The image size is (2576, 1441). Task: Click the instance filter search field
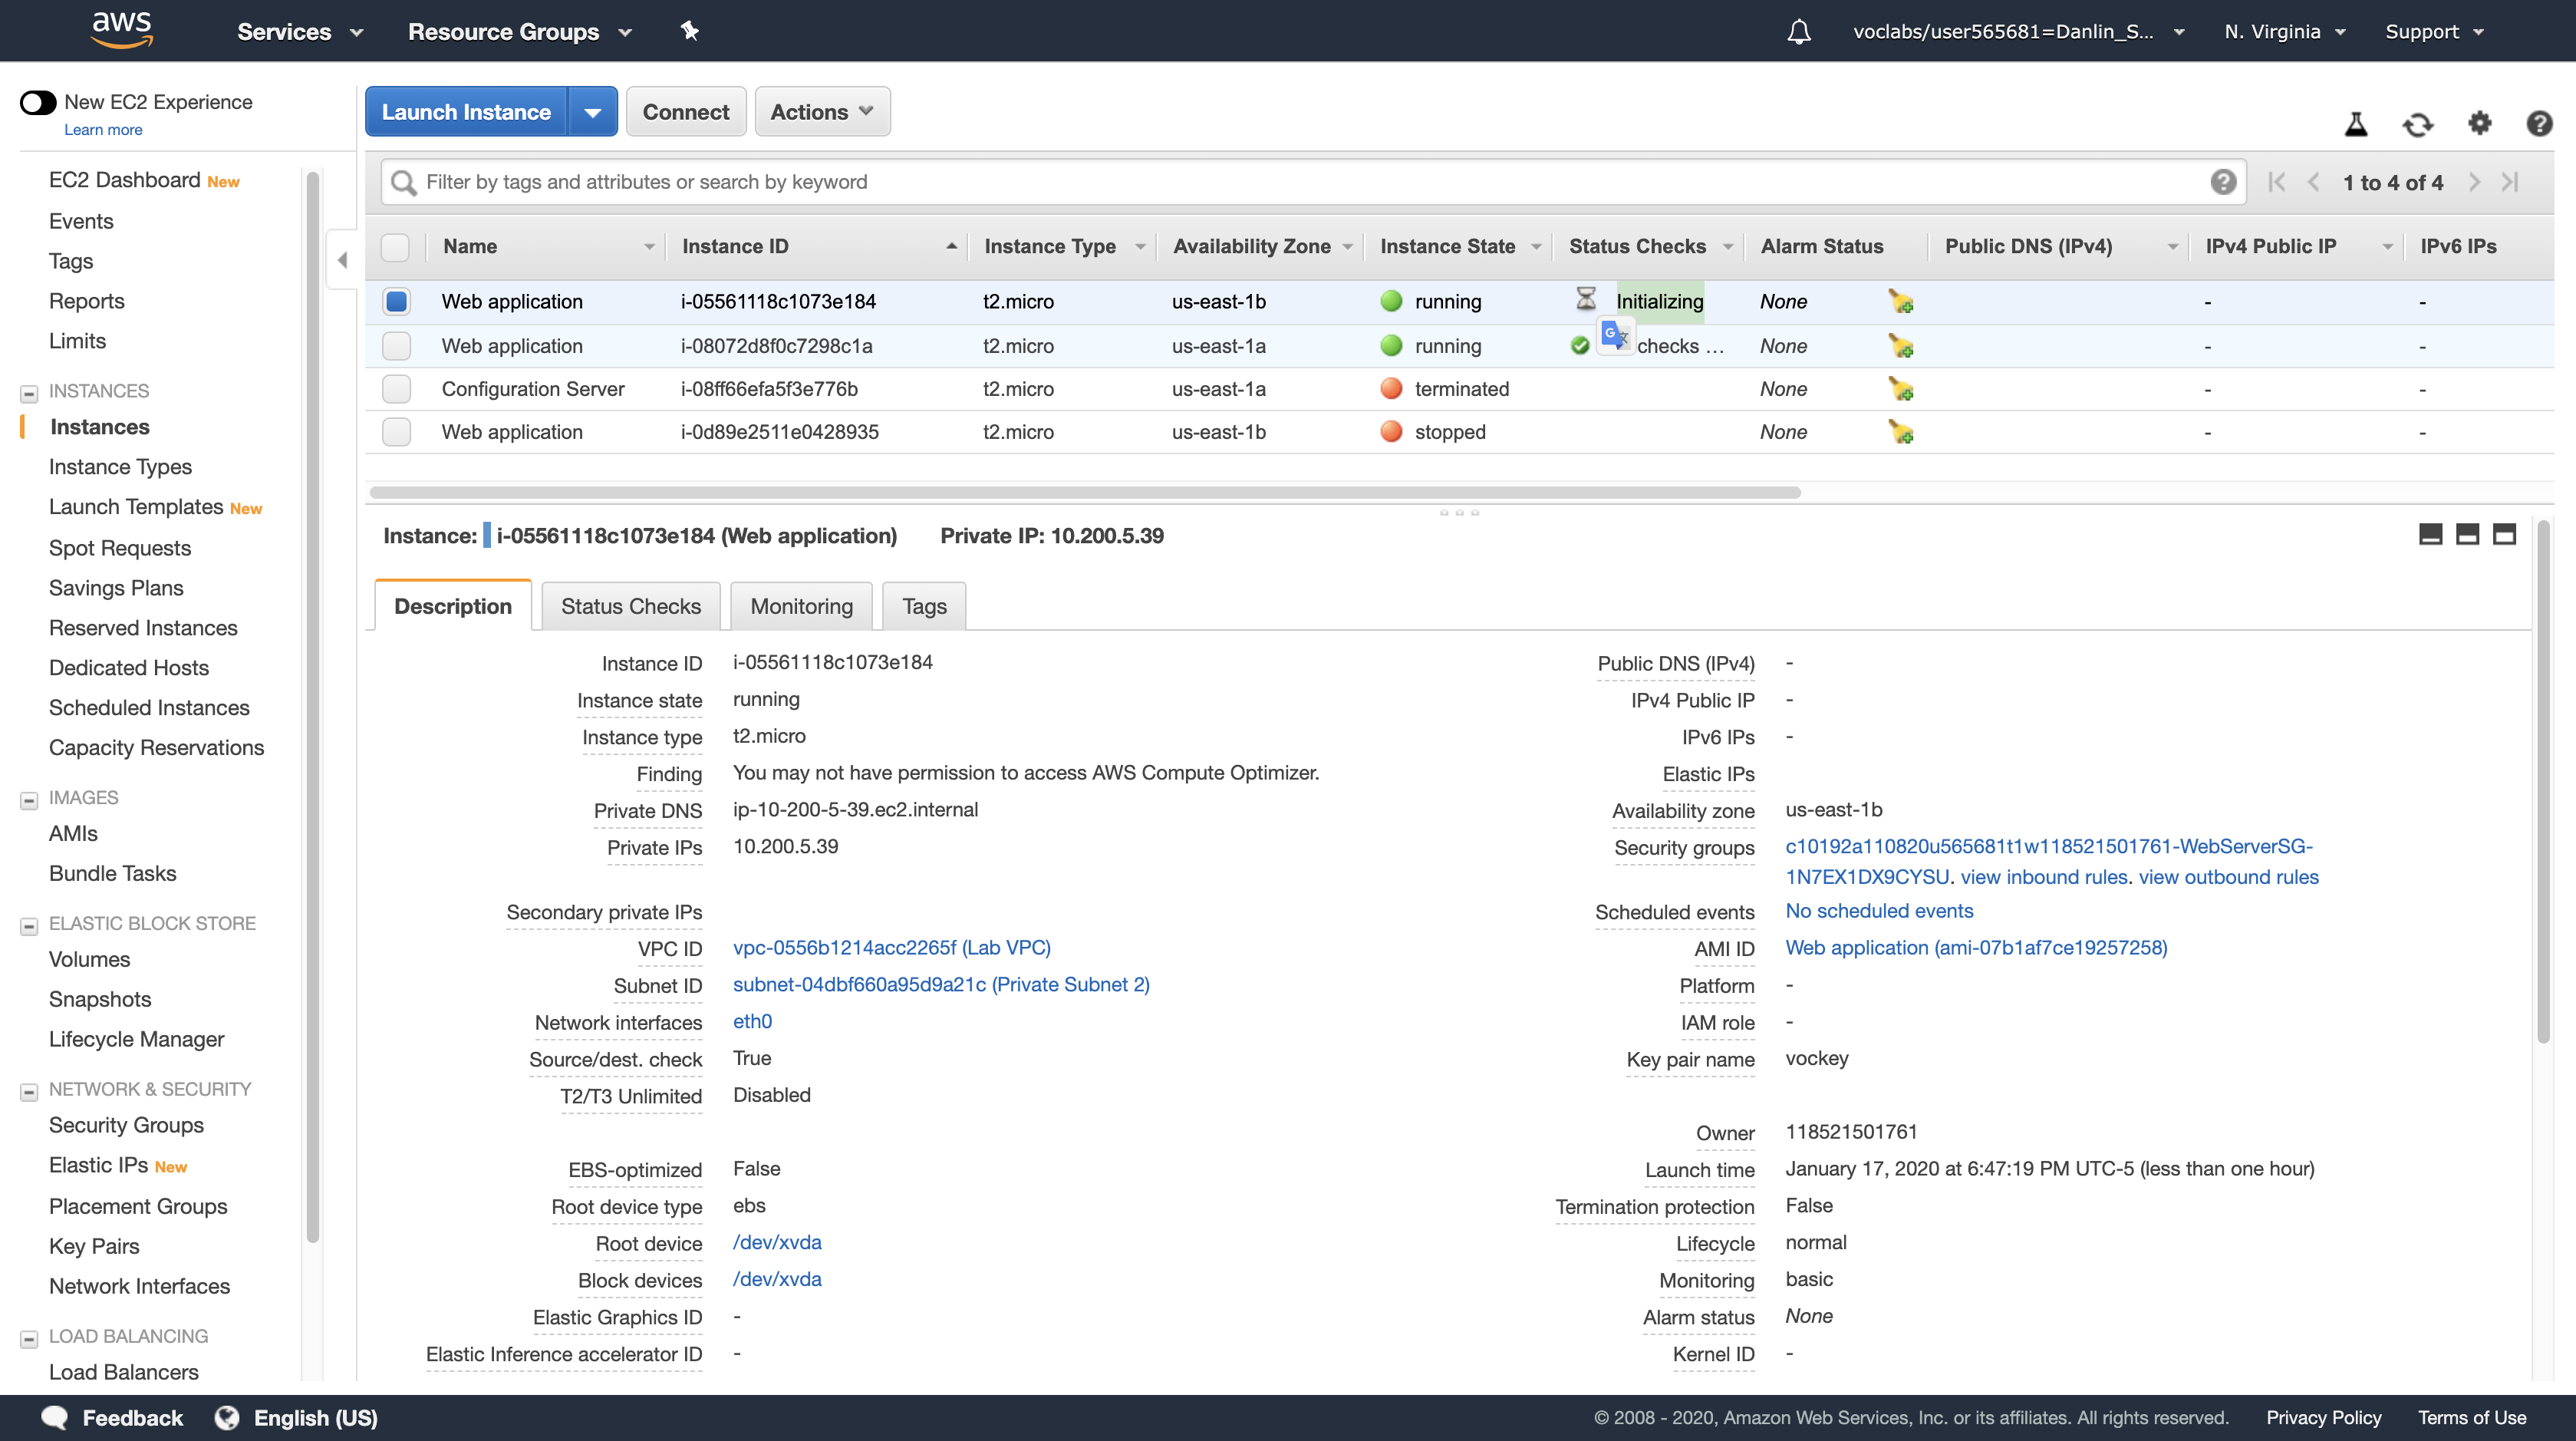[1300, 182]
